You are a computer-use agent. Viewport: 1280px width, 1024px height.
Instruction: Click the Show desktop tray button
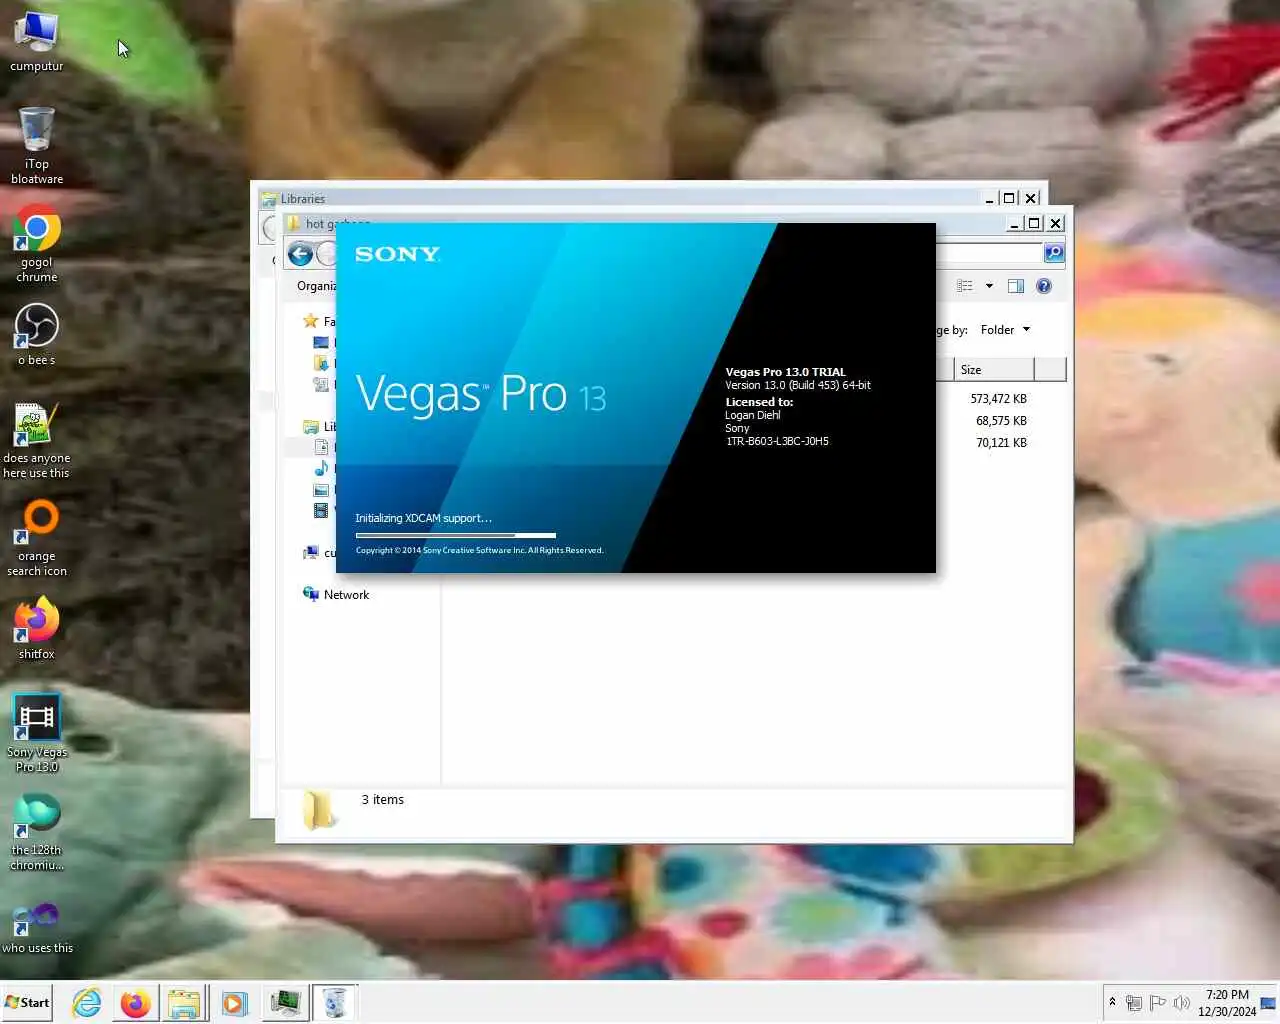(1269, 1003)
